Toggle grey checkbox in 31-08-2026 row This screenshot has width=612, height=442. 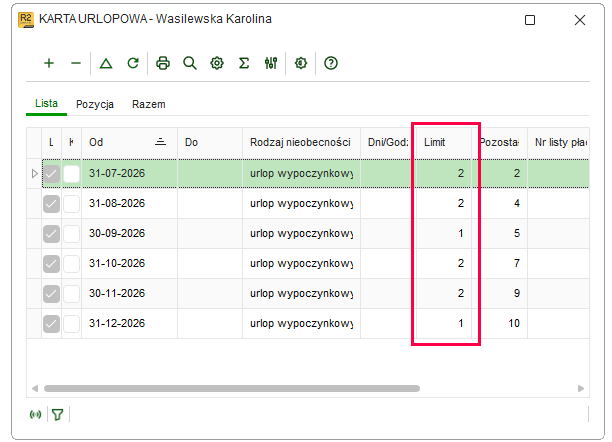[x=51, y=204]
